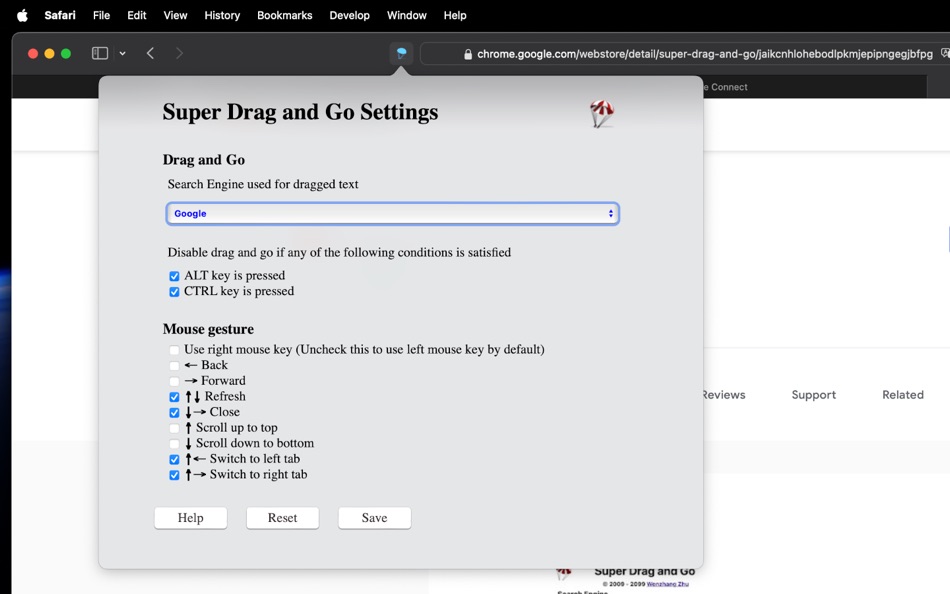Disable Switch to right tab checkbox

[174, 475]
